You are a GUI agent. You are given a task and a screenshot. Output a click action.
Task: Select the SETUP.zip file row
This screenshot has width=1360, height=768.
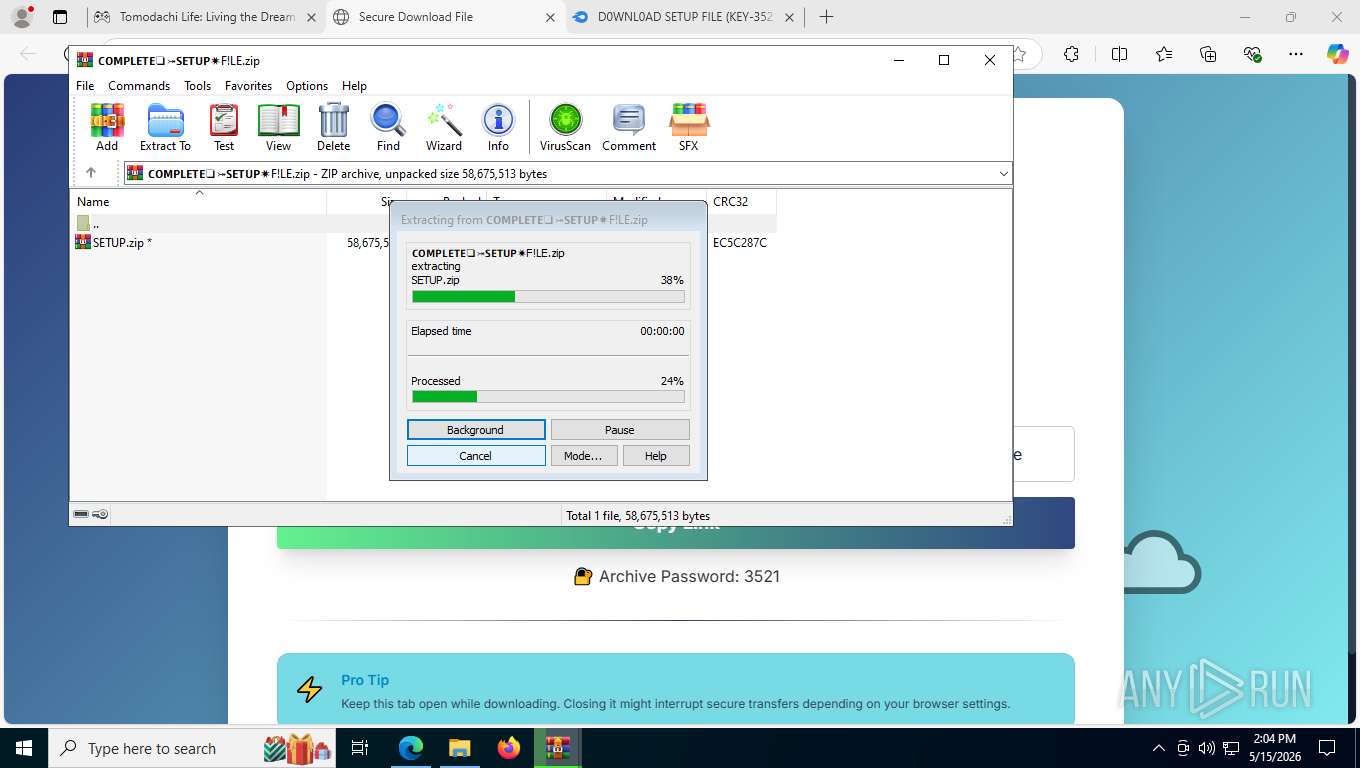coord(422,242)
